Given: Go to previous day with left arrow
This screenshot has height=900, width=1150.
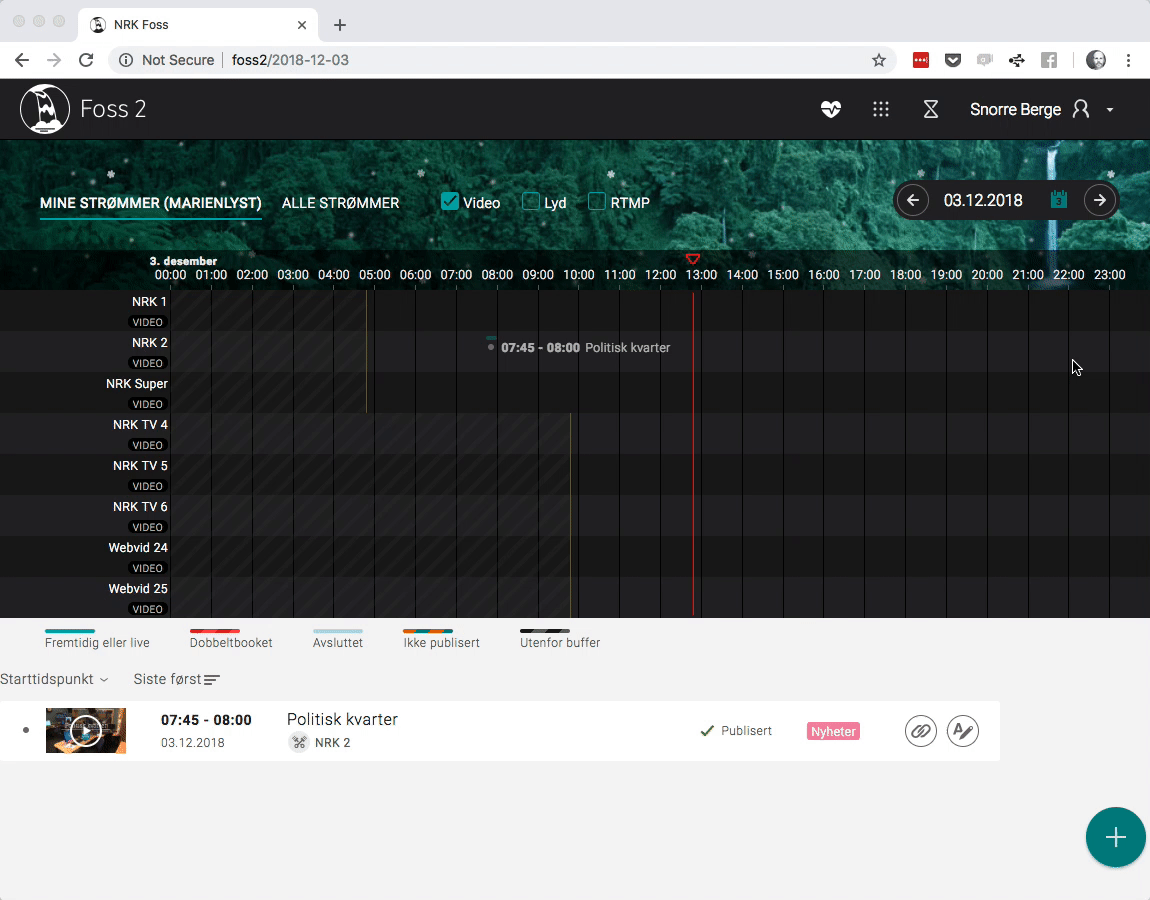Looking at the screenshot, I should tap(913, 200).
